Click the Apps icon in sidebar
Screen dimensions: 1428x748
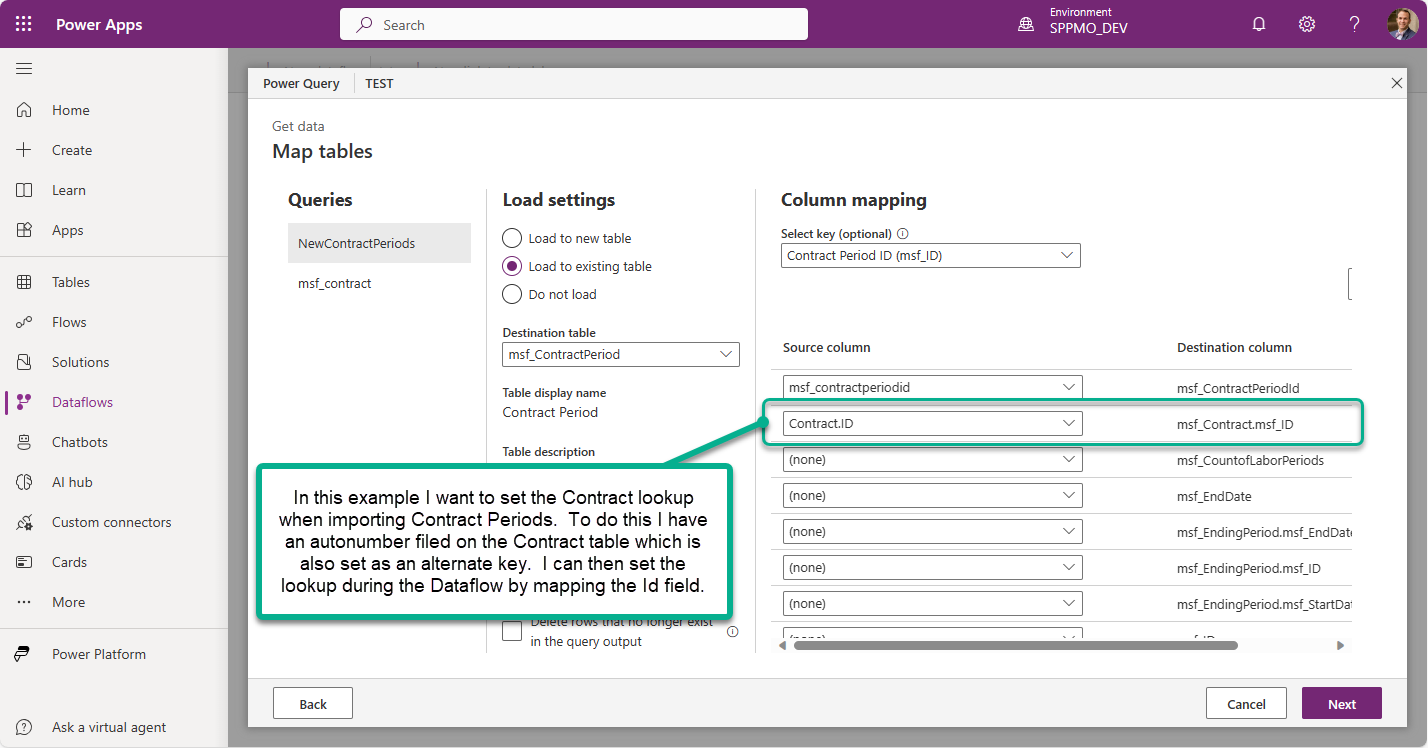pyautogui.click(x=25, y=230)
